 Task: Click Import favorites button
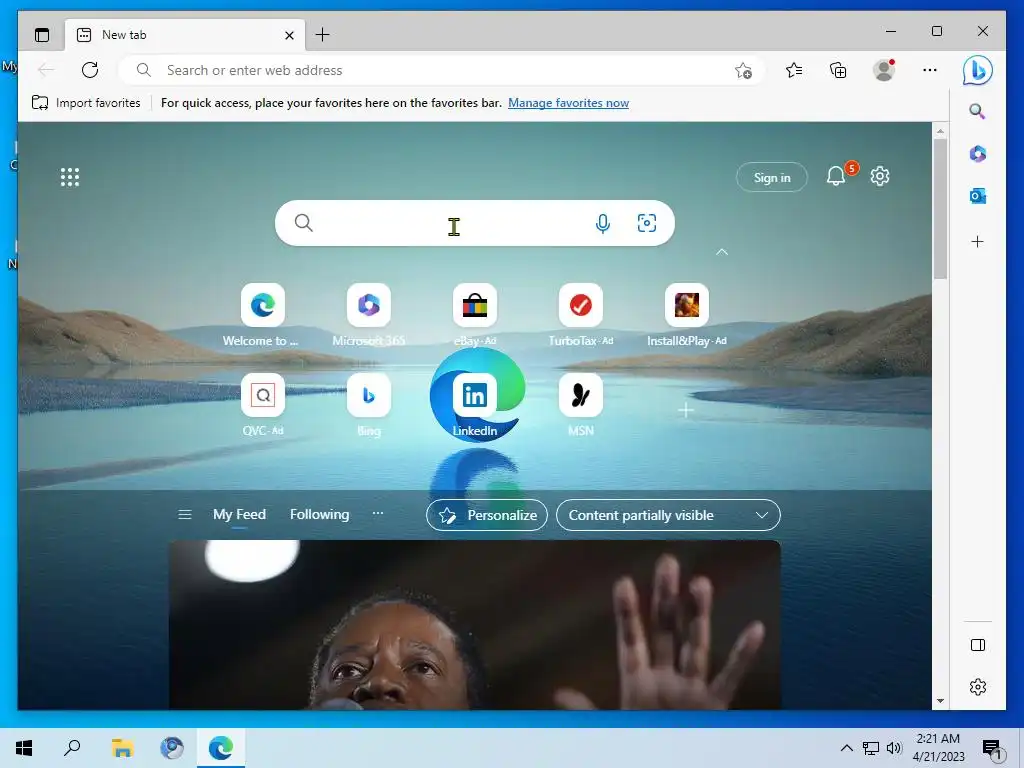point(86,103)
